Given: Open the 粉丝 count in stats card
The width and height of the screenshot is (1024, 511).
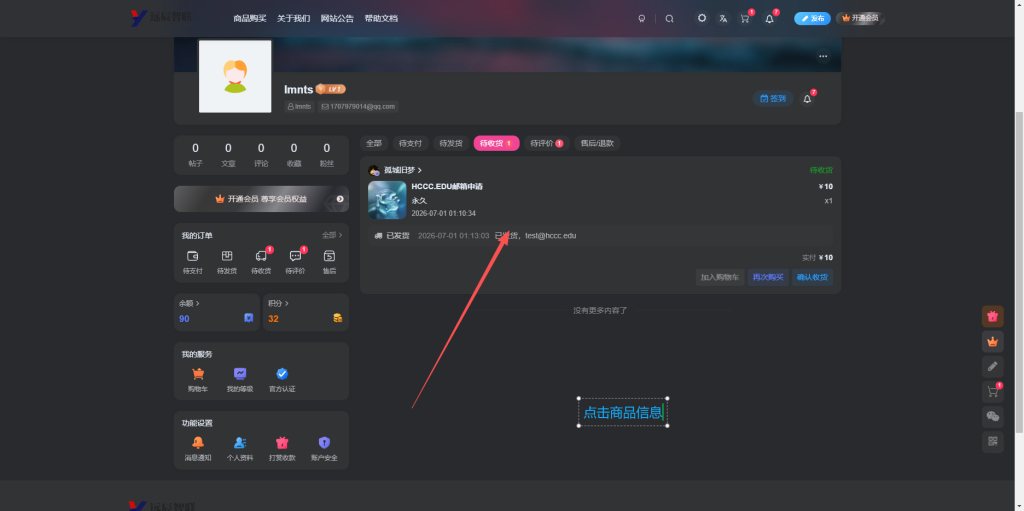Looking at the screenshot, I should click(327, 155).
